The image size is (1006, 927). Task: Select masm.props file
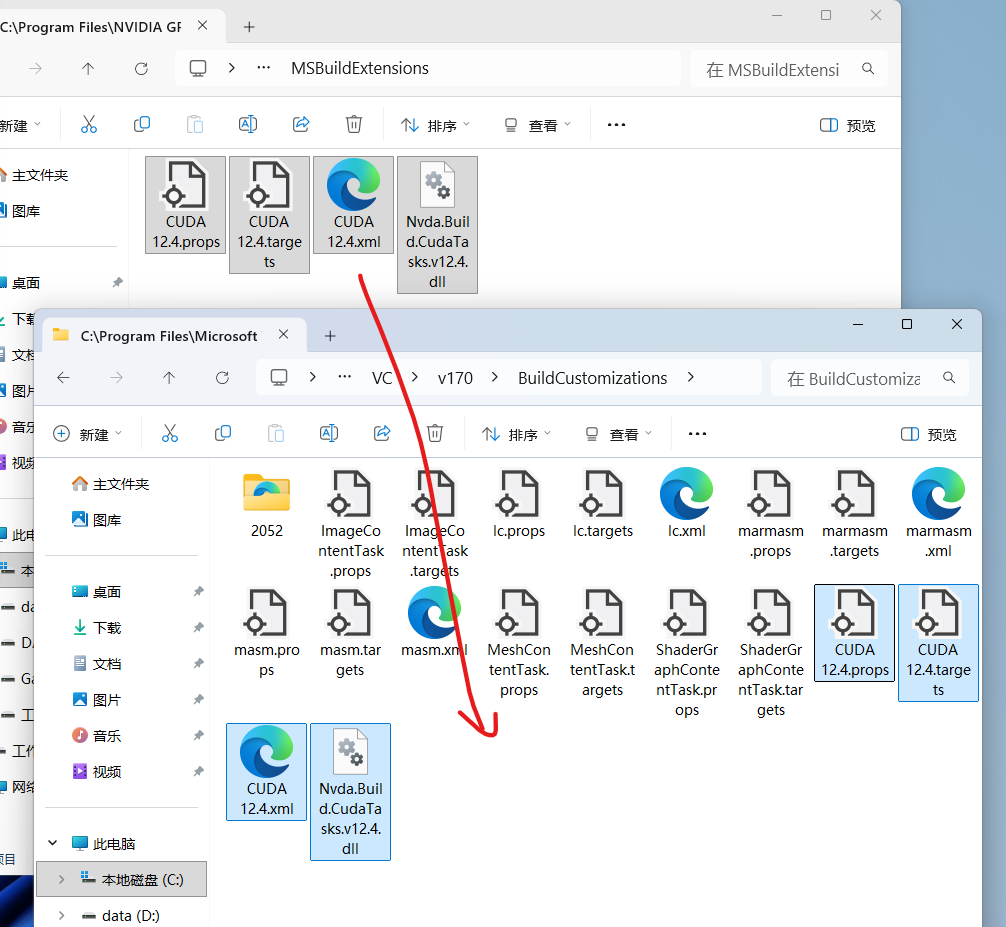pyautogui.click(x=267, y=634)
